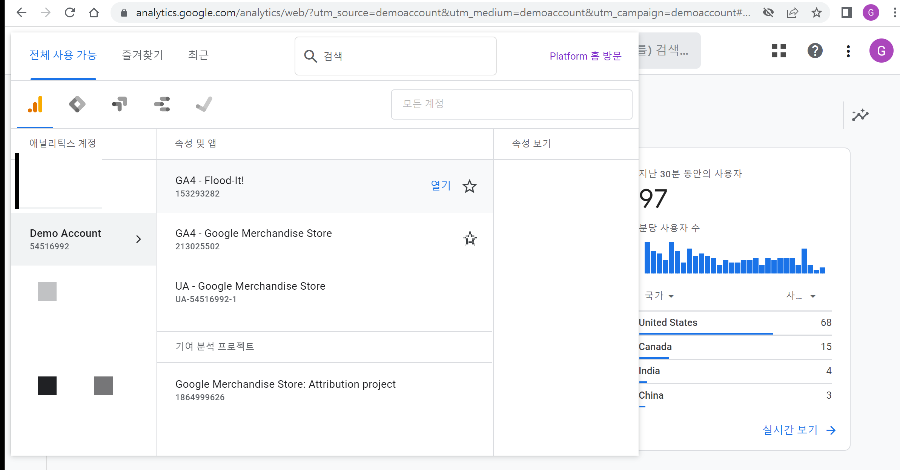900x470 pixels.
Task: Open the Google apps grid icon
Action: pos(779,51)
